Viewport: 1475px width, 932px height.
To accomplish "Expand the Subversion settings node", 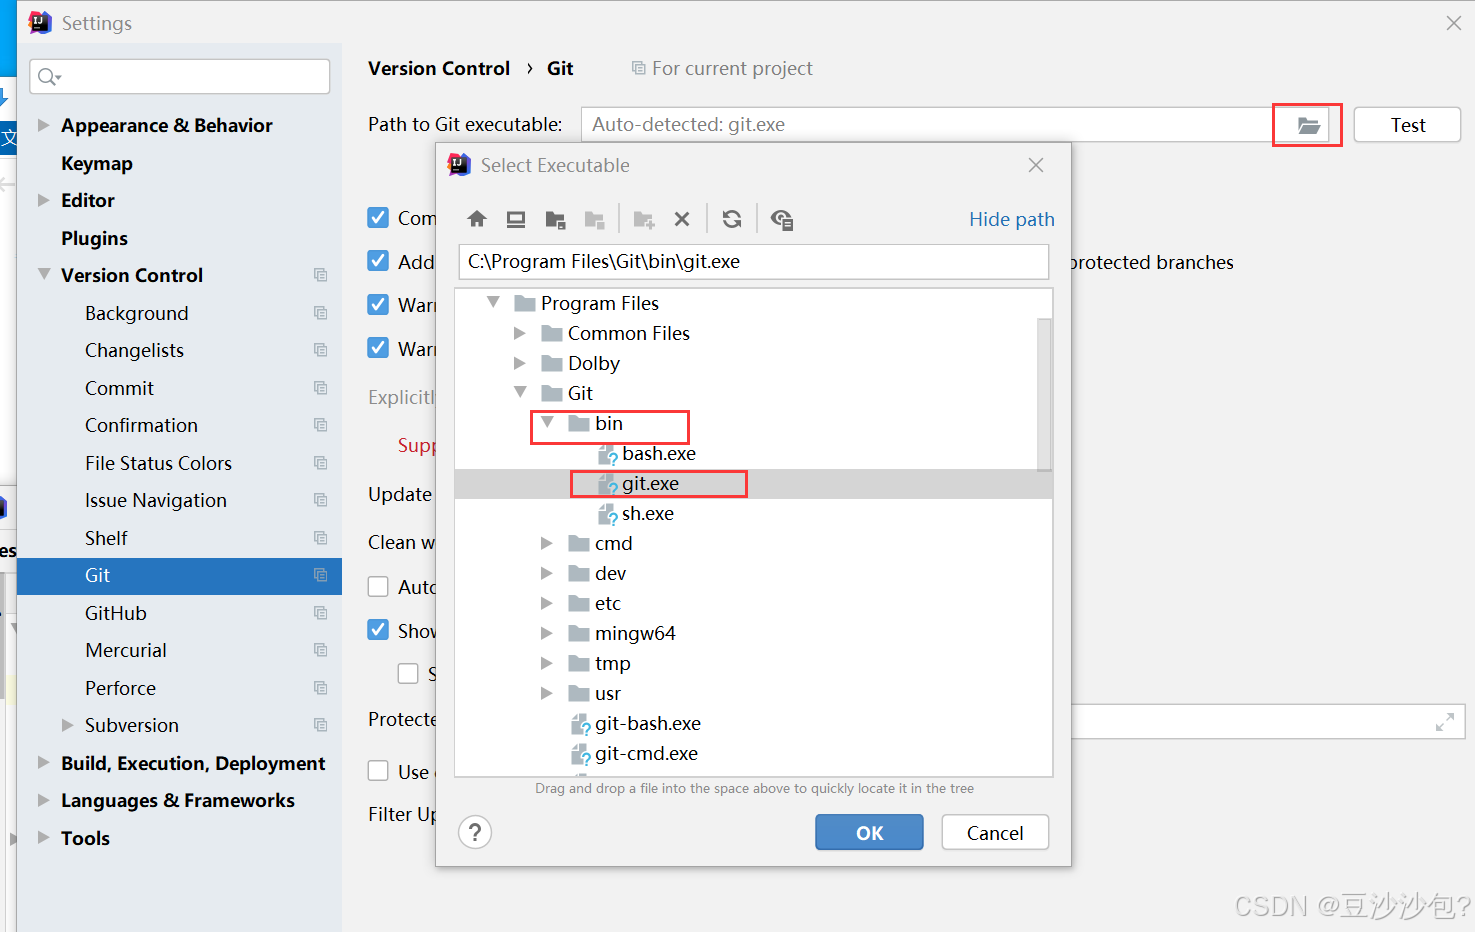I will tap(67, 725).
